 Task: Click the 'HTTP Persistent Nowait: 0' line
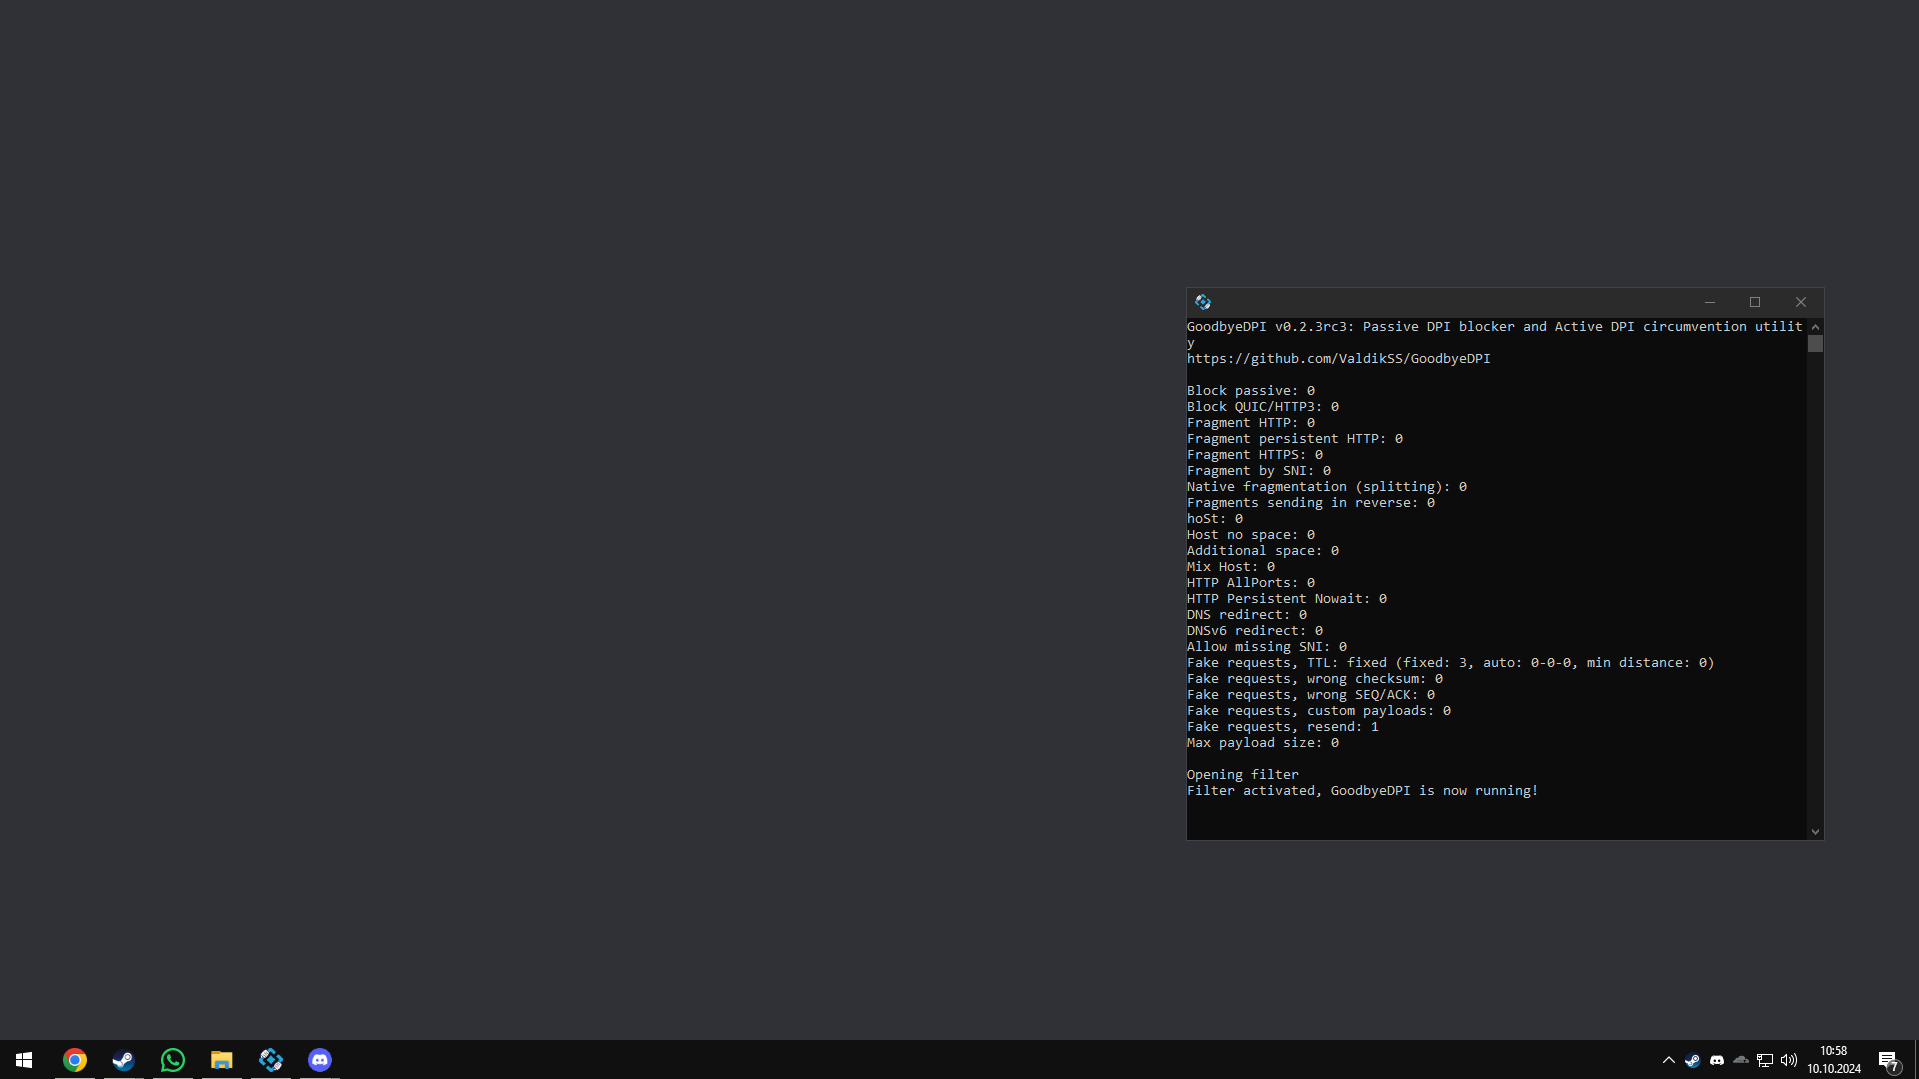tap(1287, 599)
